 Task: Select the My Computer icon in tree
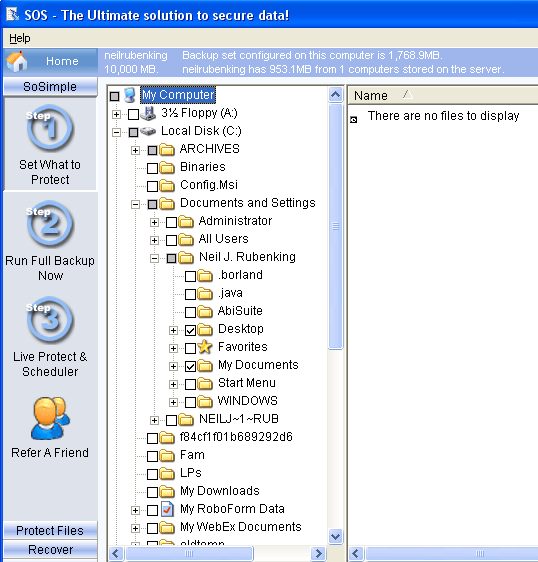(x=130, y=95)
